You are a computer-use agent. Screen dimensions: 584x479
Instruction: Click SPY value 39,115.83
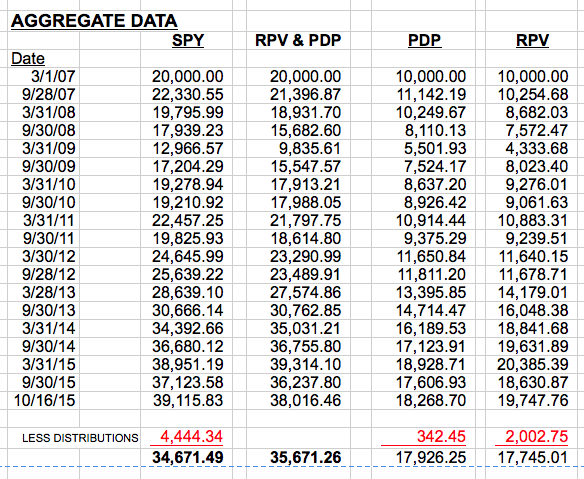[188, 400]
